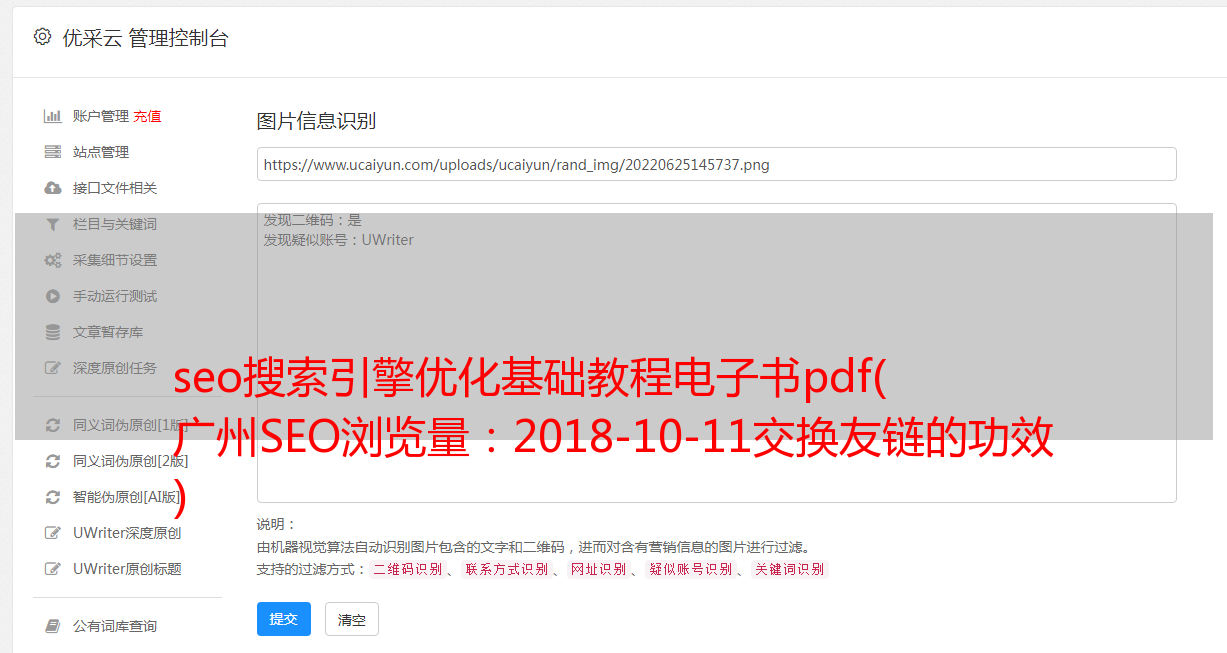
Task: Click the 清空 button
Action: point(352,619)
